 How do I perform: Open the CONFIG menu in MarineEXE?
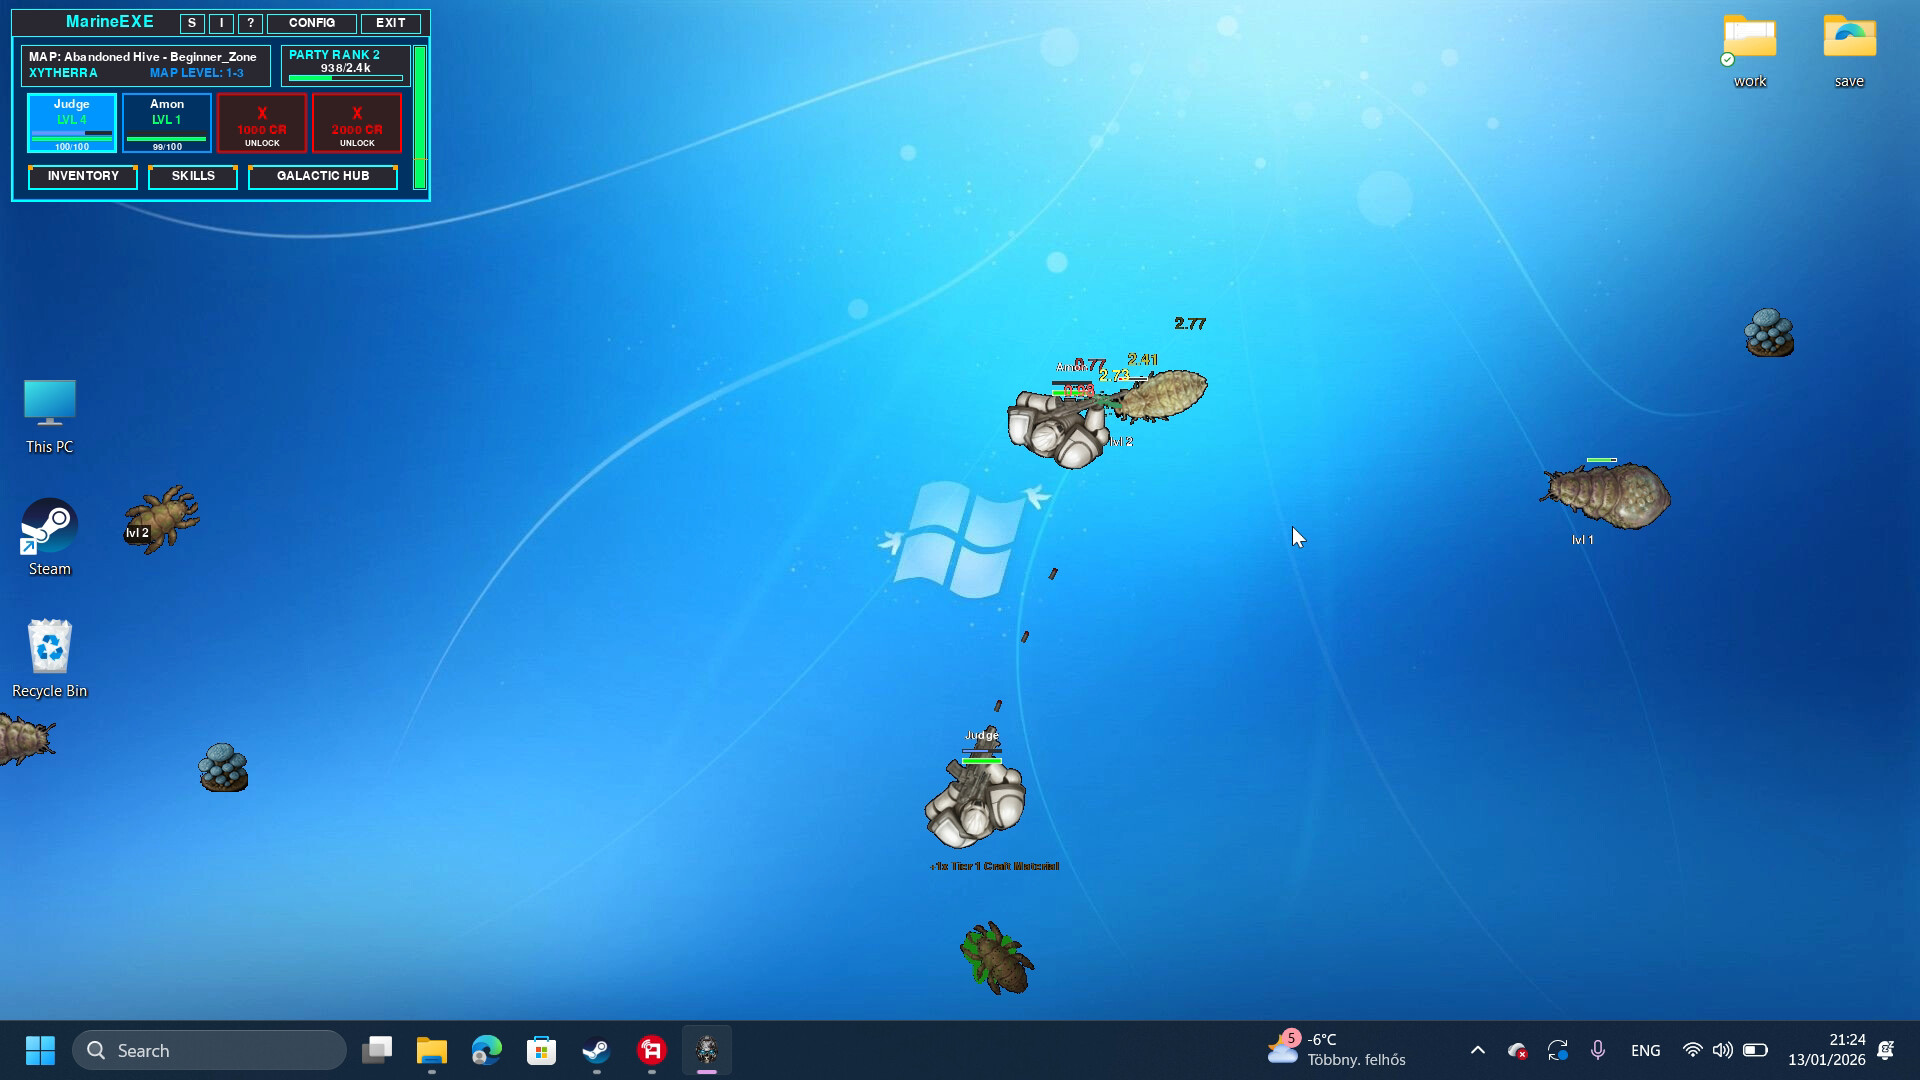coord(311,22)
